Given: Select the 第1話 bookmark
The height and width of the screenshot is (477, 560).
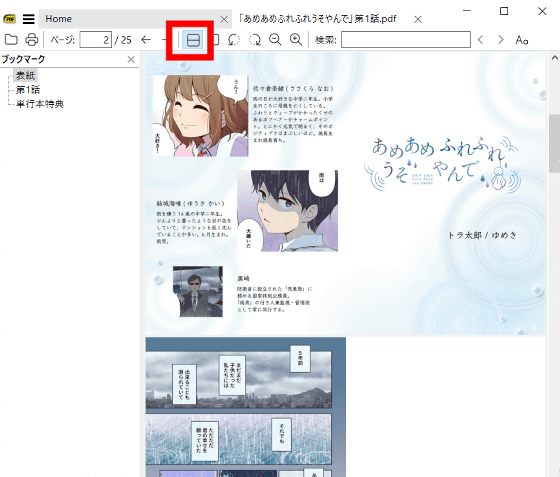Looking at the screenshot, I should pos(28,90).
